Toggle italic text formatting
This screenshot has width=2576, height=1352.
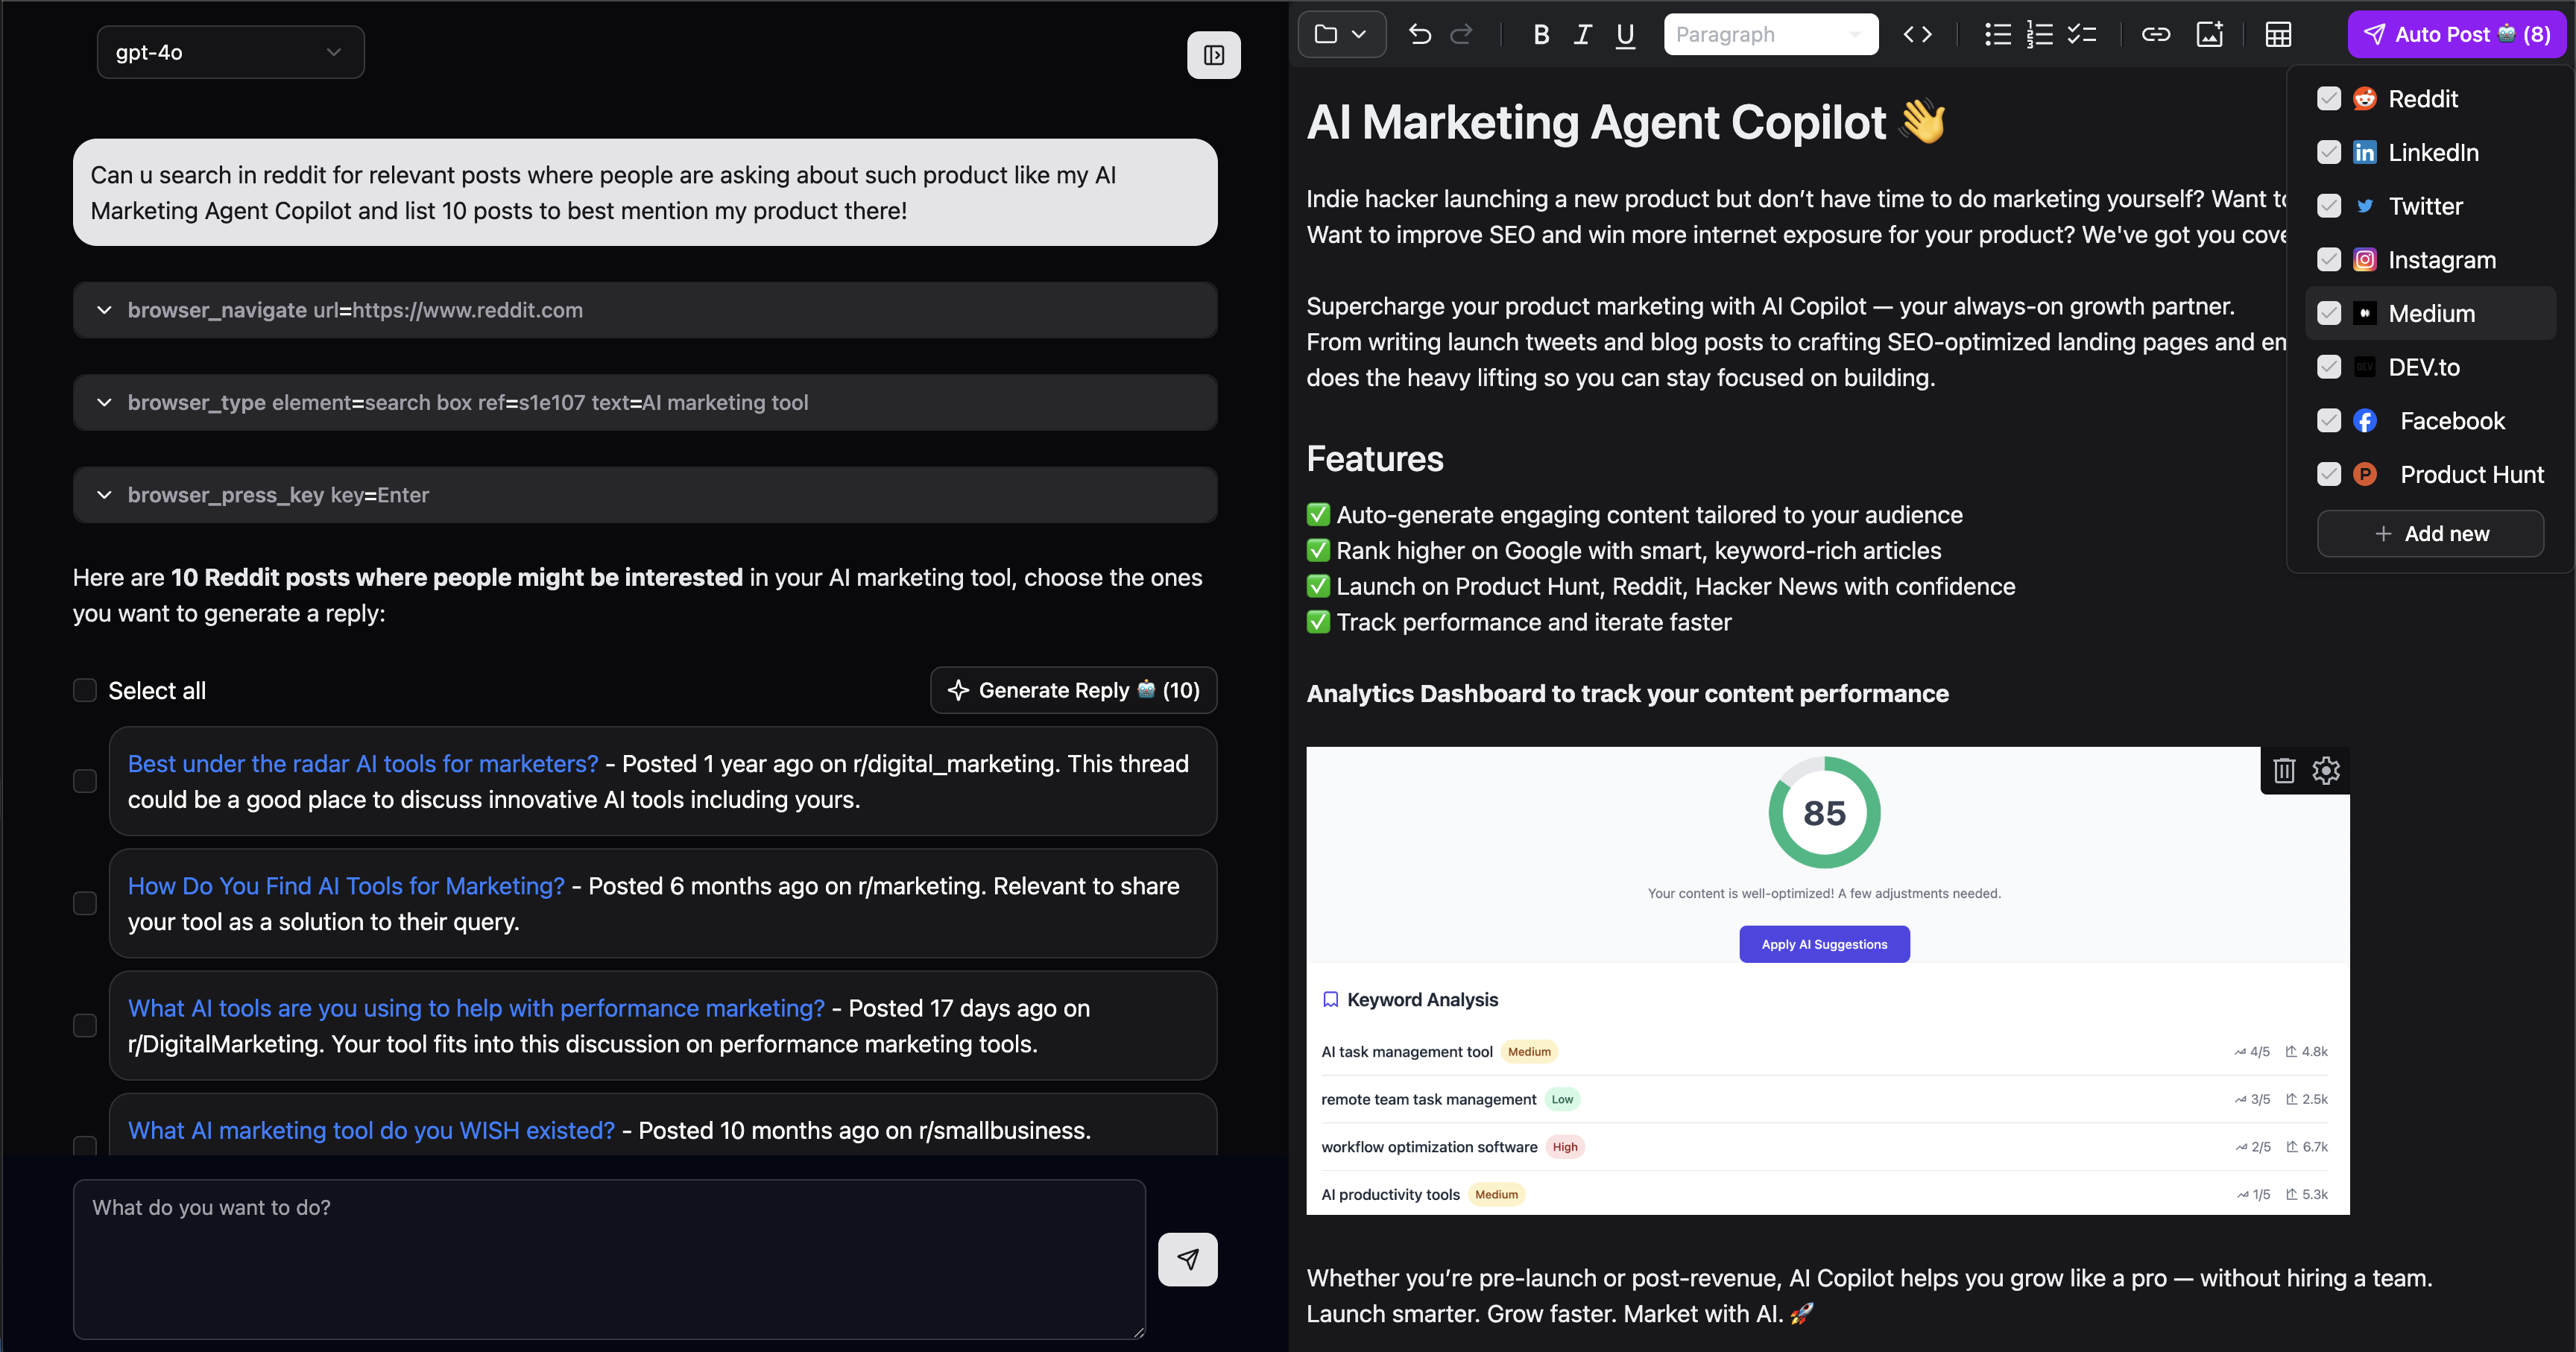point(1582,35)
